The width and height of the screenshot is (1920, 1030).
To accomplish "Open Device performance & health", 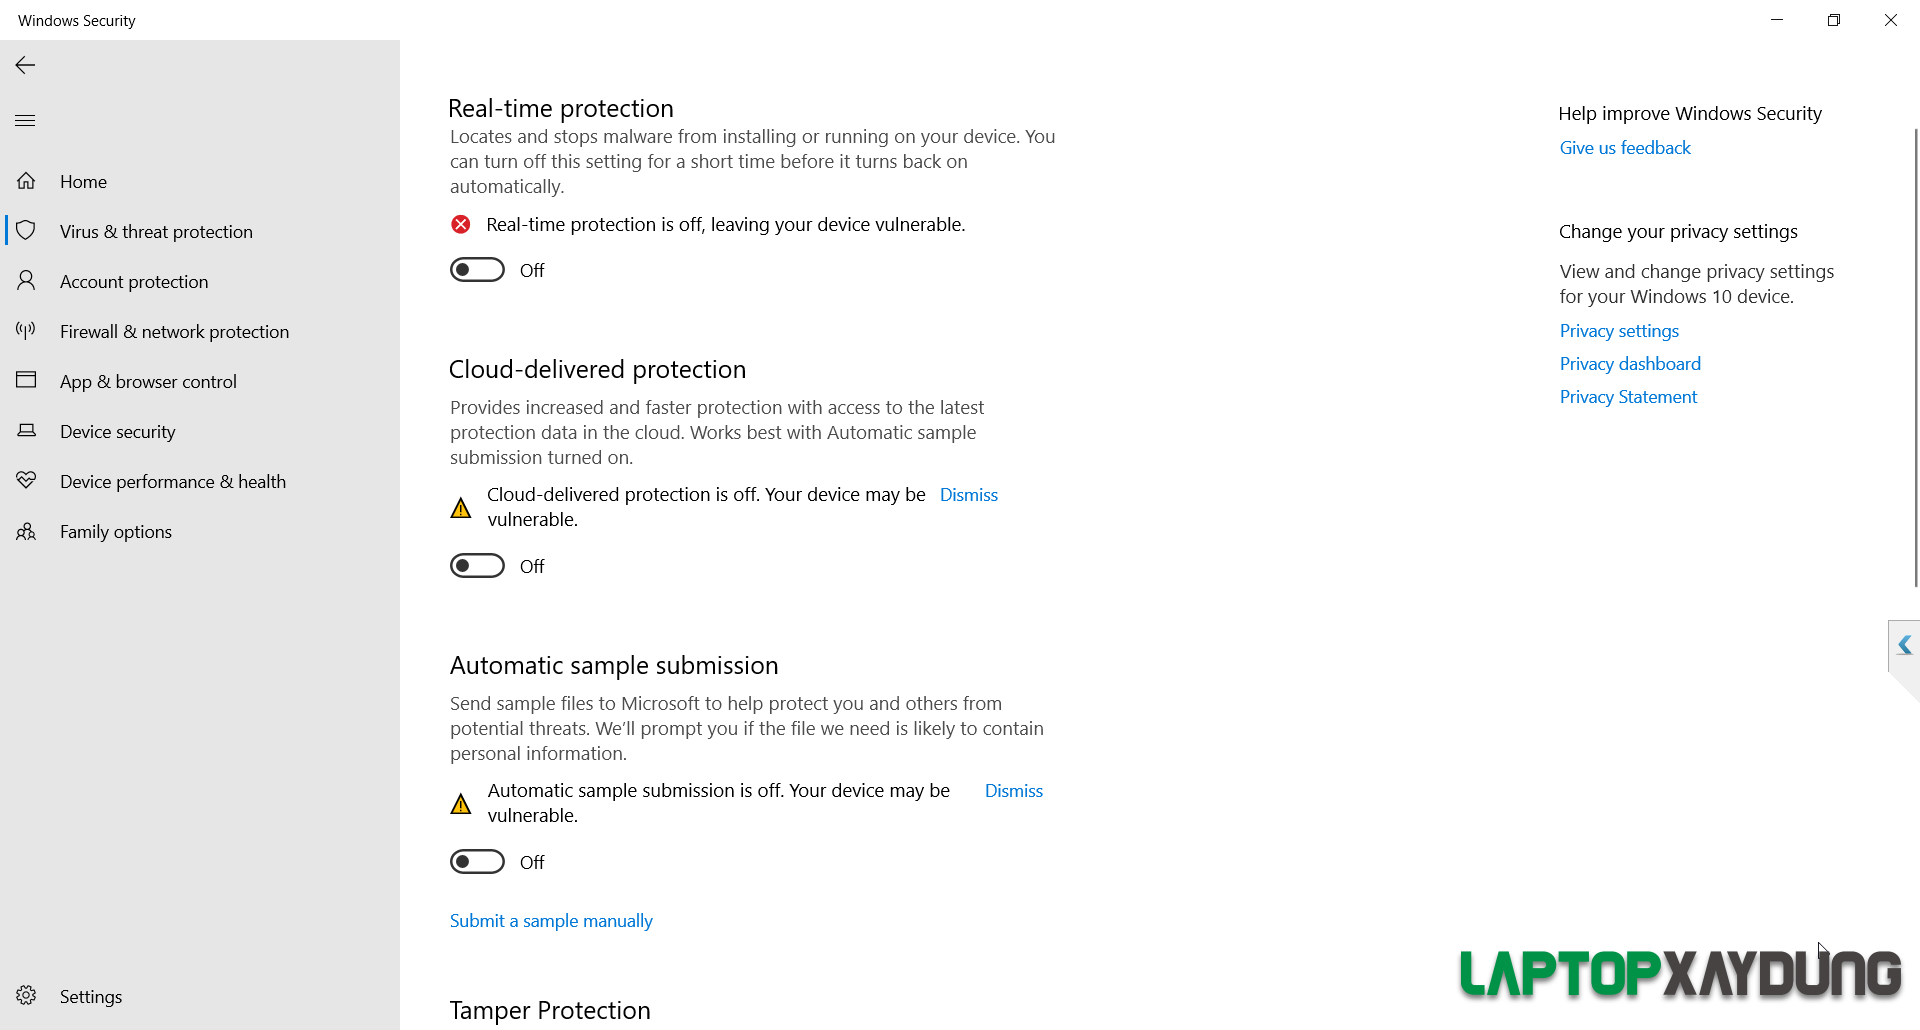I will (172, 481).
